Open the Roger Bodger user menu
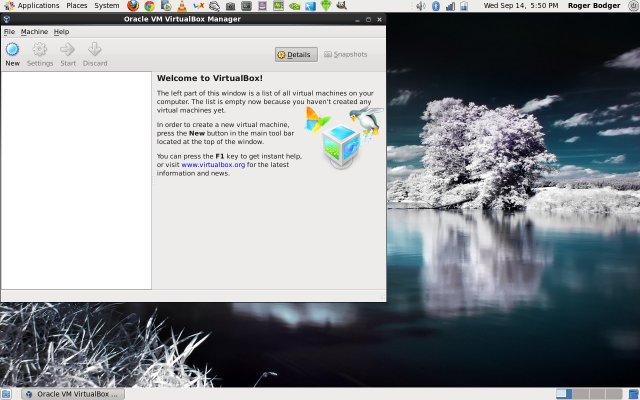The image size is (640, 400). tap(594, 6)
